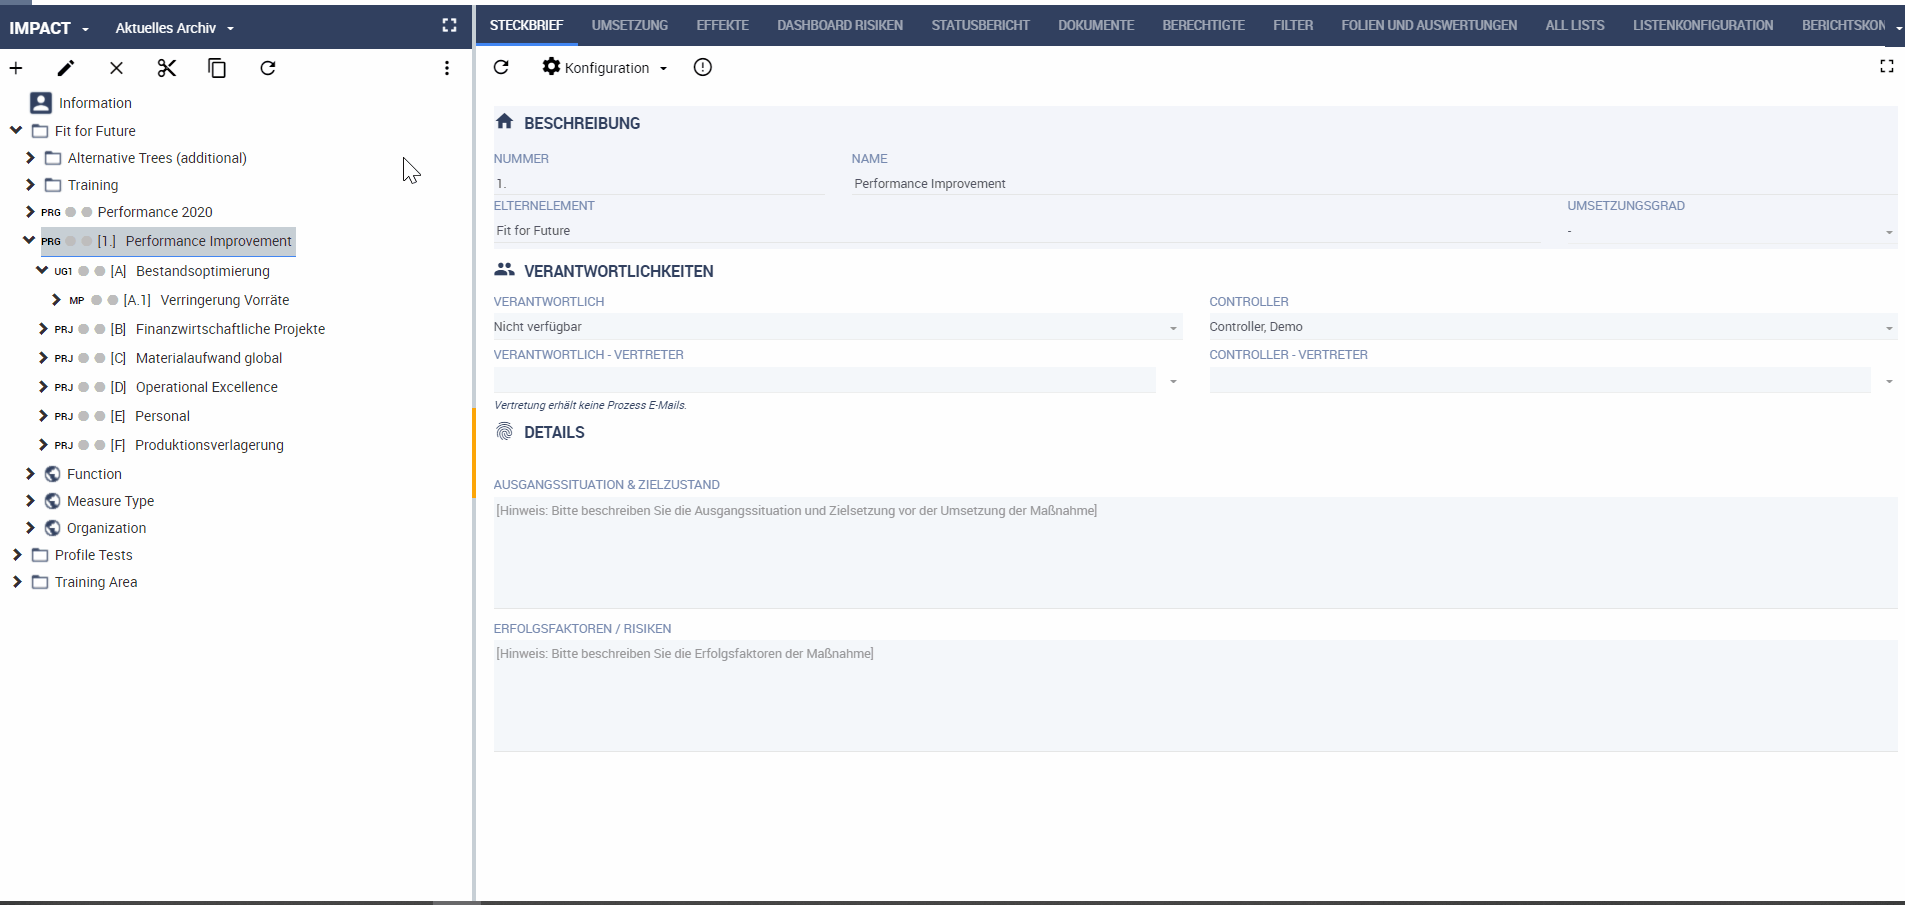Click the Nummer input field
Screen dimensions: 1905x905
658,183
